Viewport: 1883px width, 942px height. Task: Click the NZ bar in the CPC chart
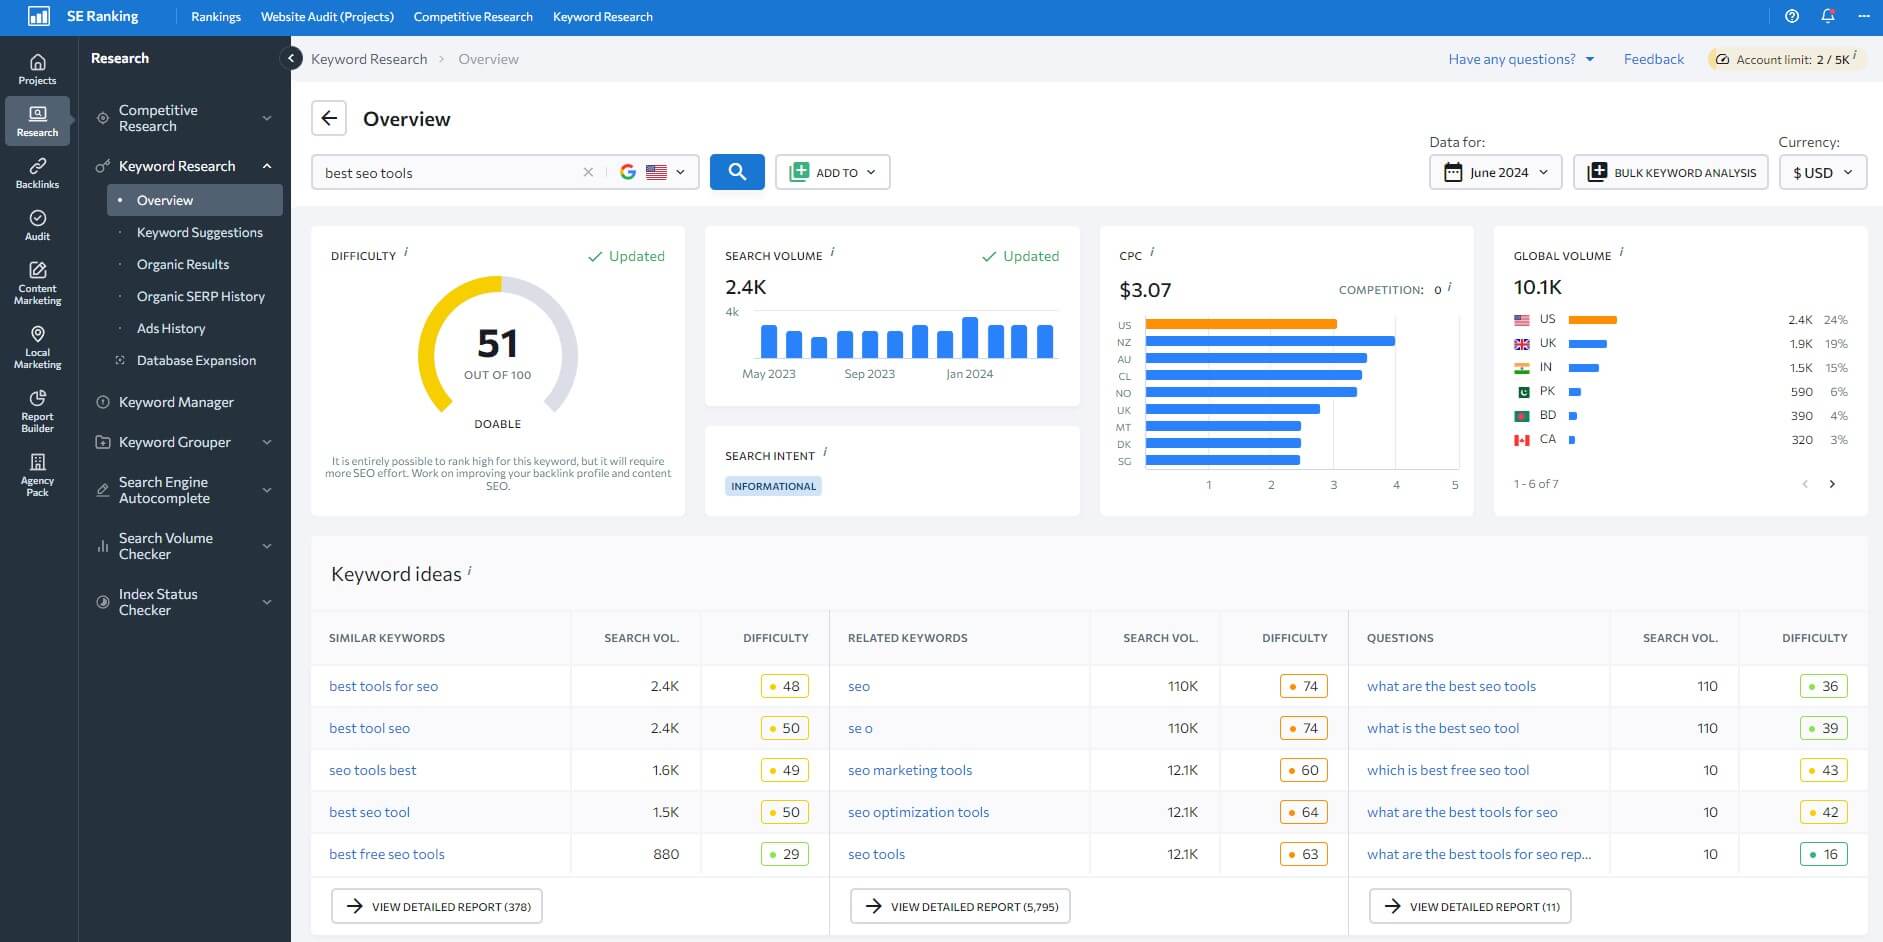(x=1270, y=341)
